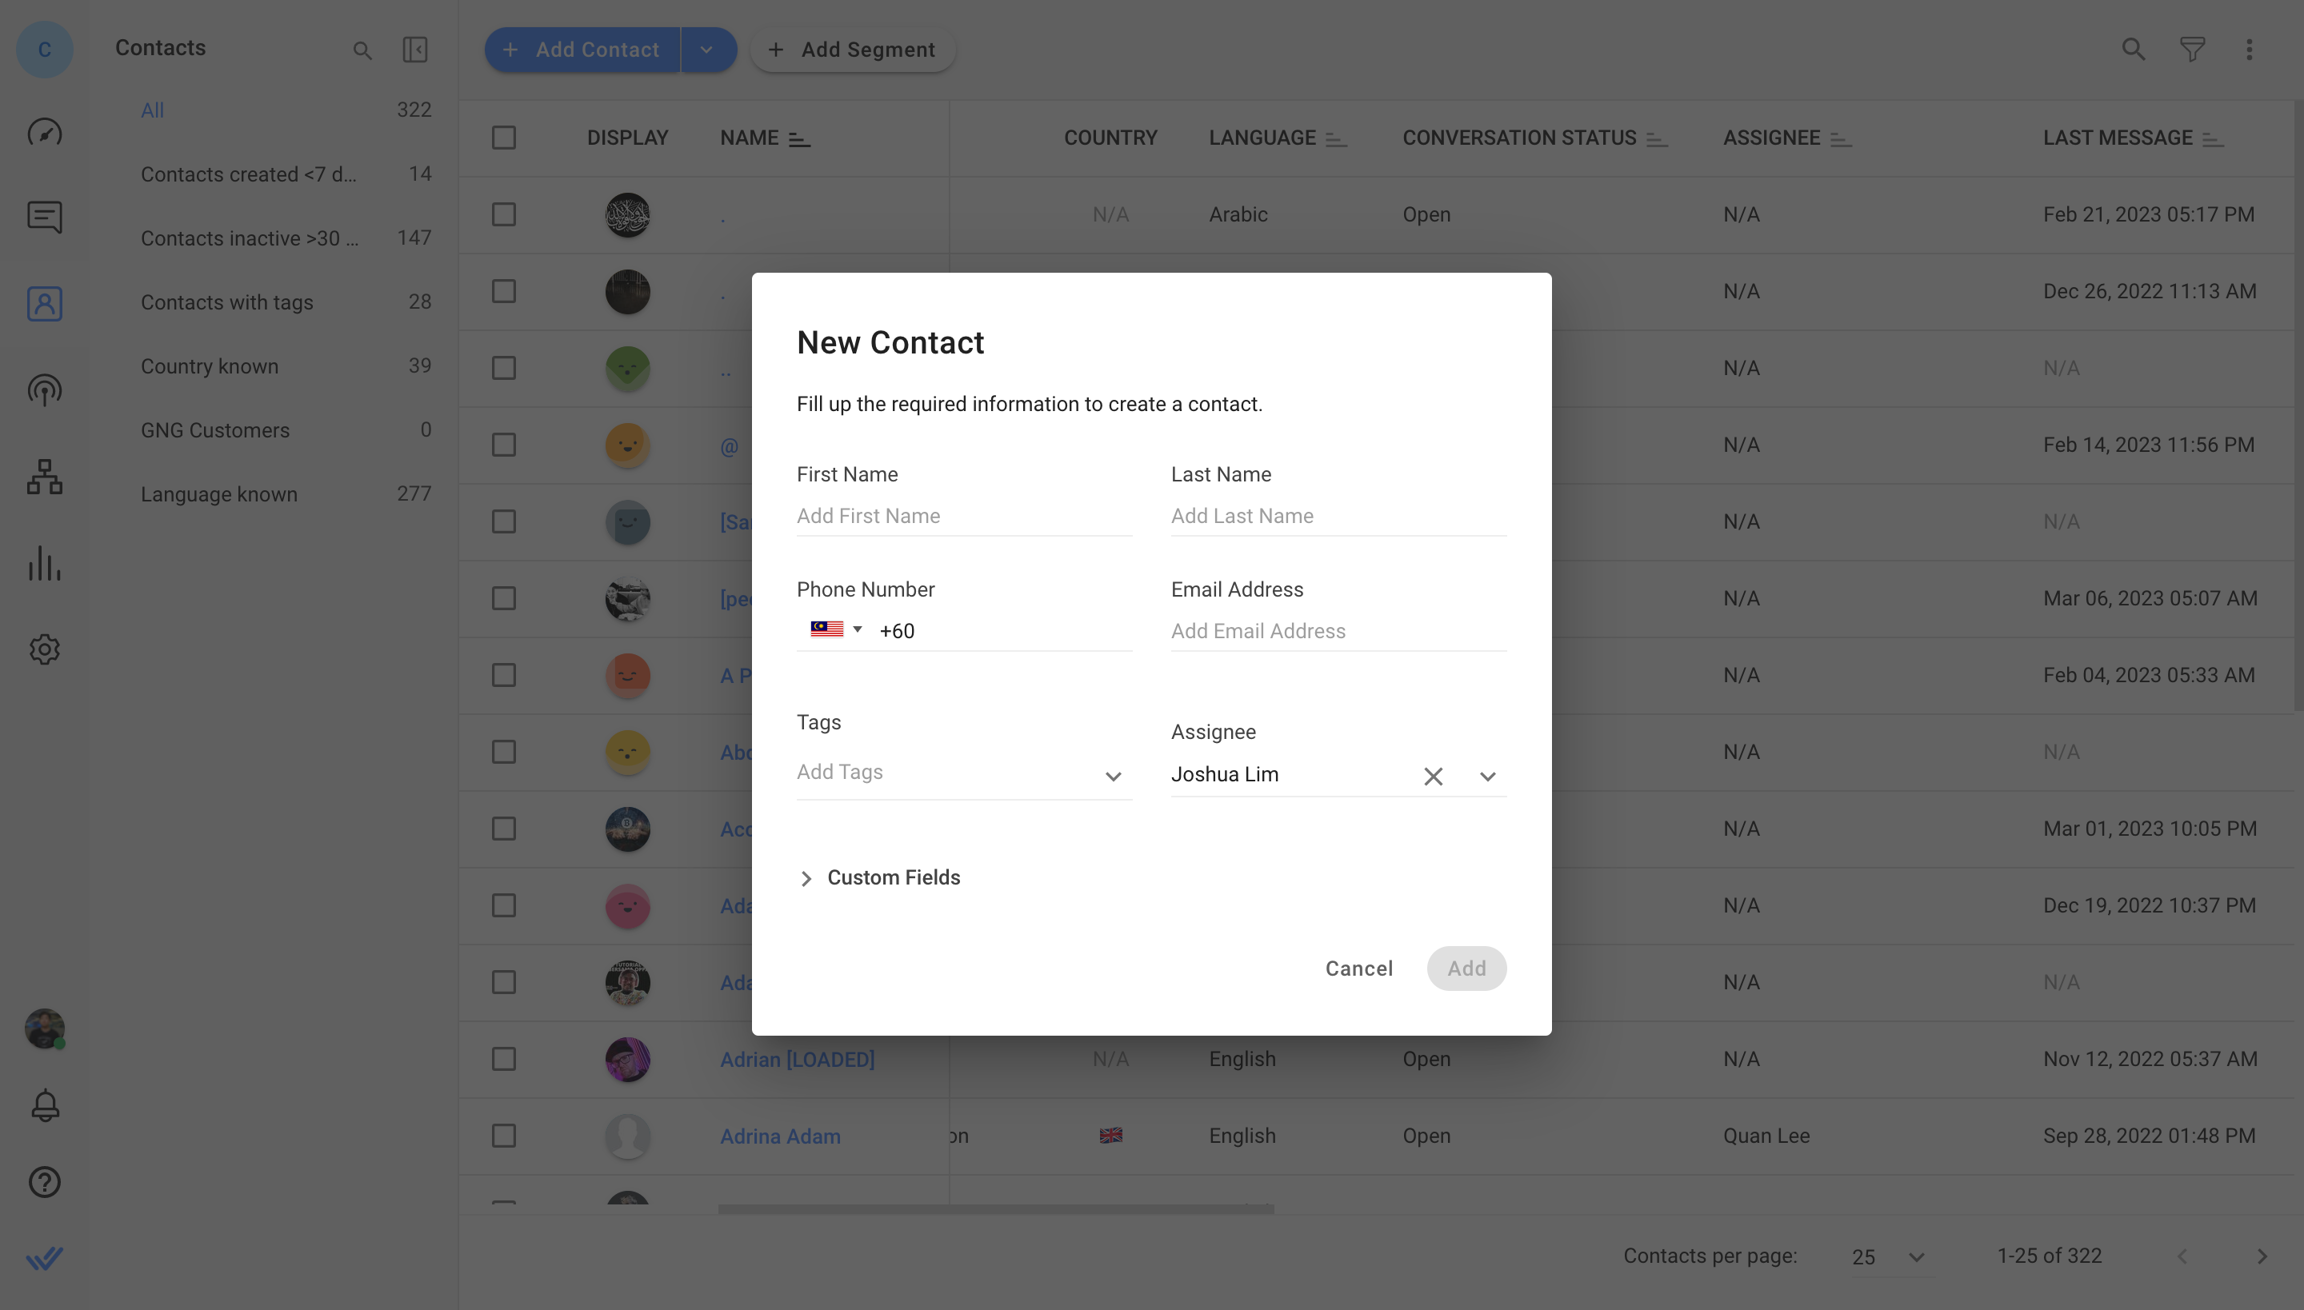Select the Contacts module icon
The image size is (2304, 1310).
[44, 303]
